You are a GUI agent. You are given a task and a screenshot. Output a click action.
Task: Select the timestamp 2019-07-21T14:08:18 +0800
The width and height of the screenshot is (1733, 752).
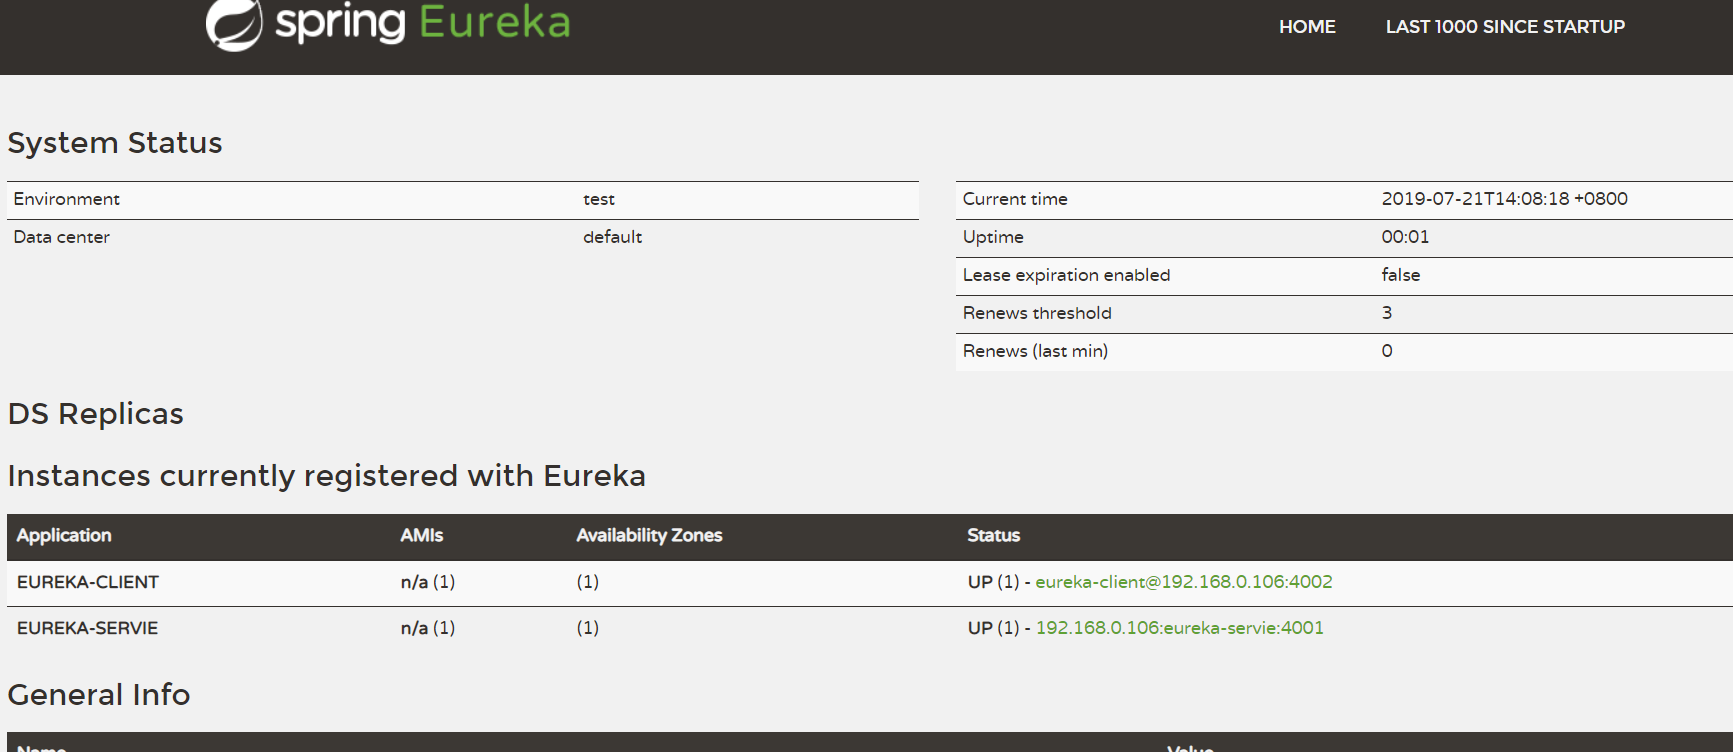1505,199
